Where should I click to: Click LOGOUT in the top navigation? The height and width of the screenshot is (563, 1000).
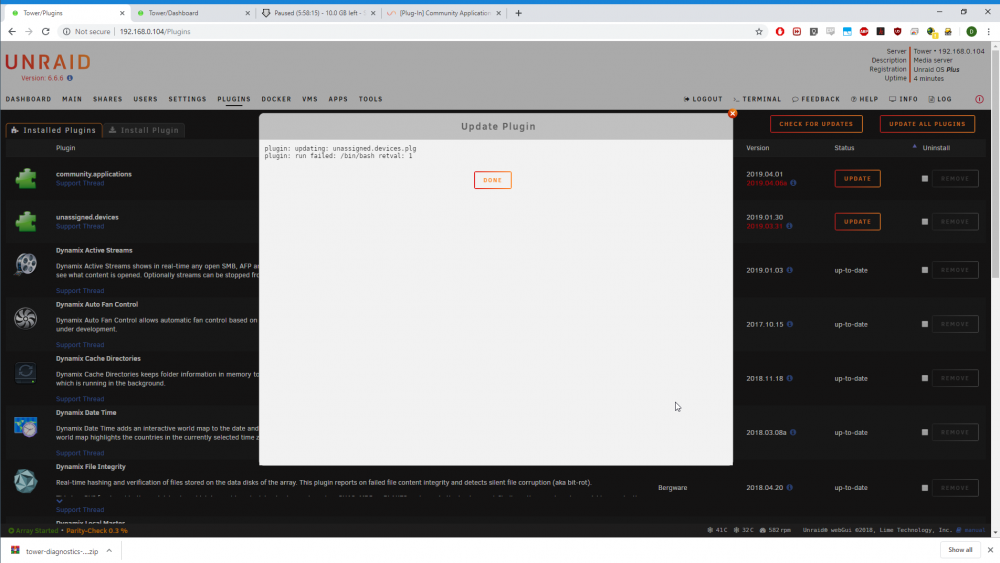click(x=703, y=99)
